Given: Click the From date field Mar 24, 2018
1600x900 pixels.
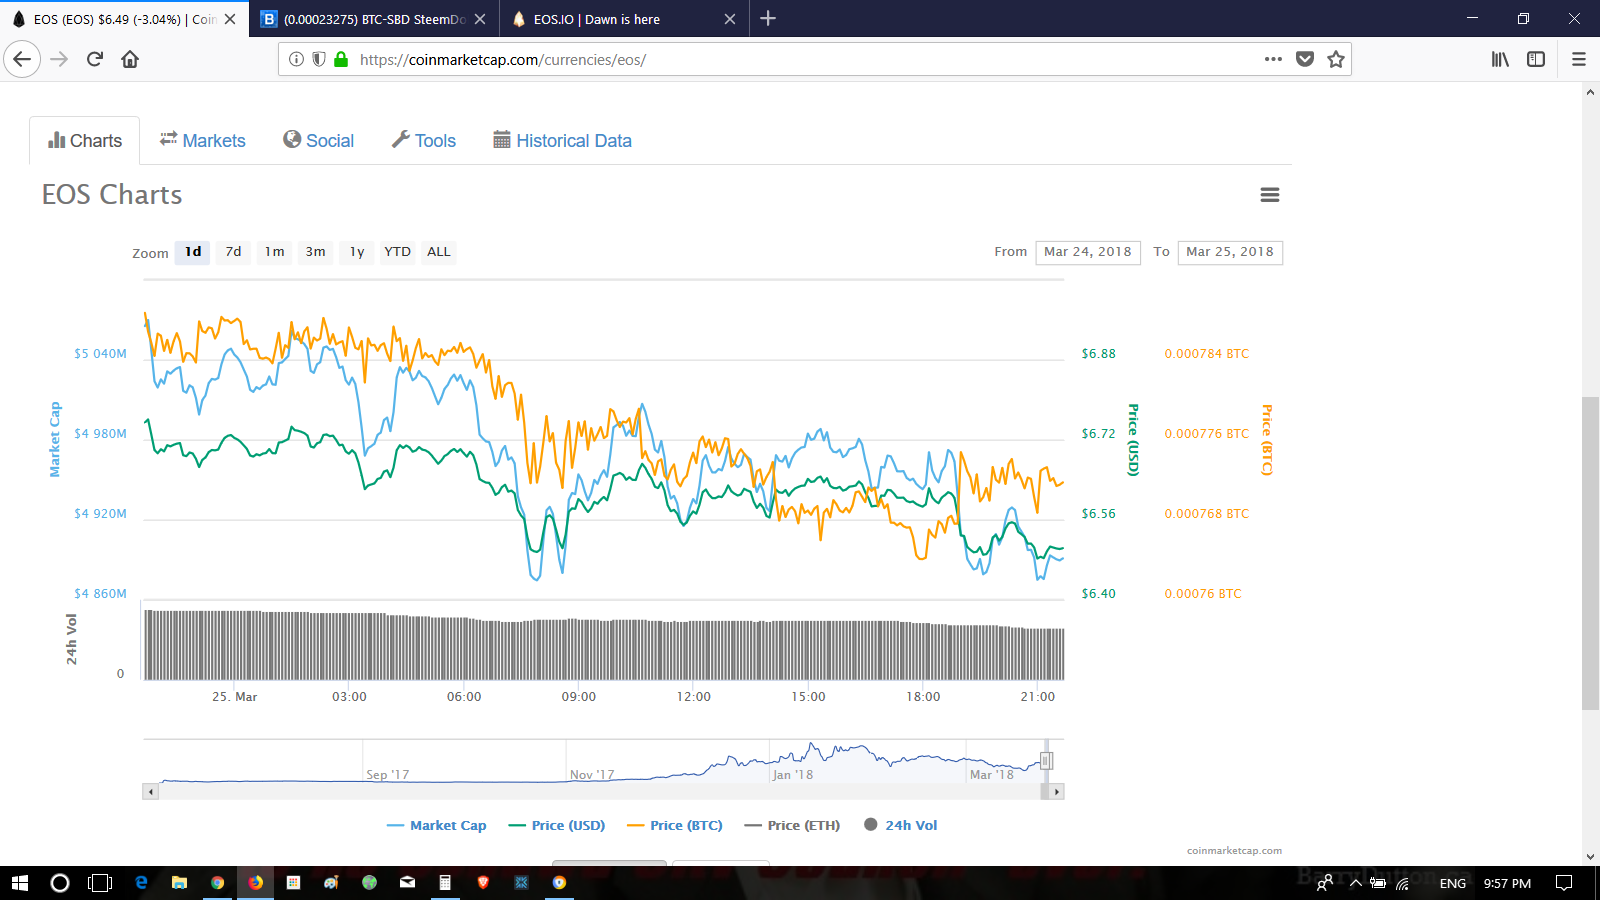Looking at the screenshot, I should 1088,252.
